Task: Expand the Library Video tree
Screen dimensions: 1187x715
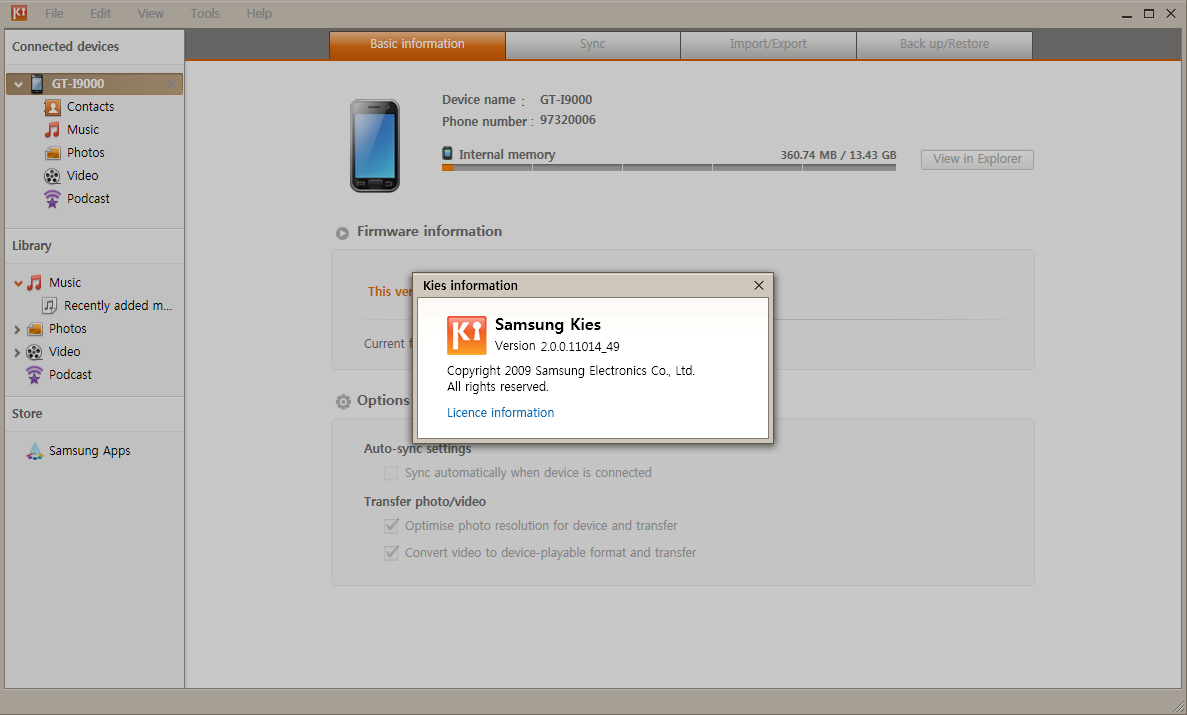Action: tap(17, 352)
